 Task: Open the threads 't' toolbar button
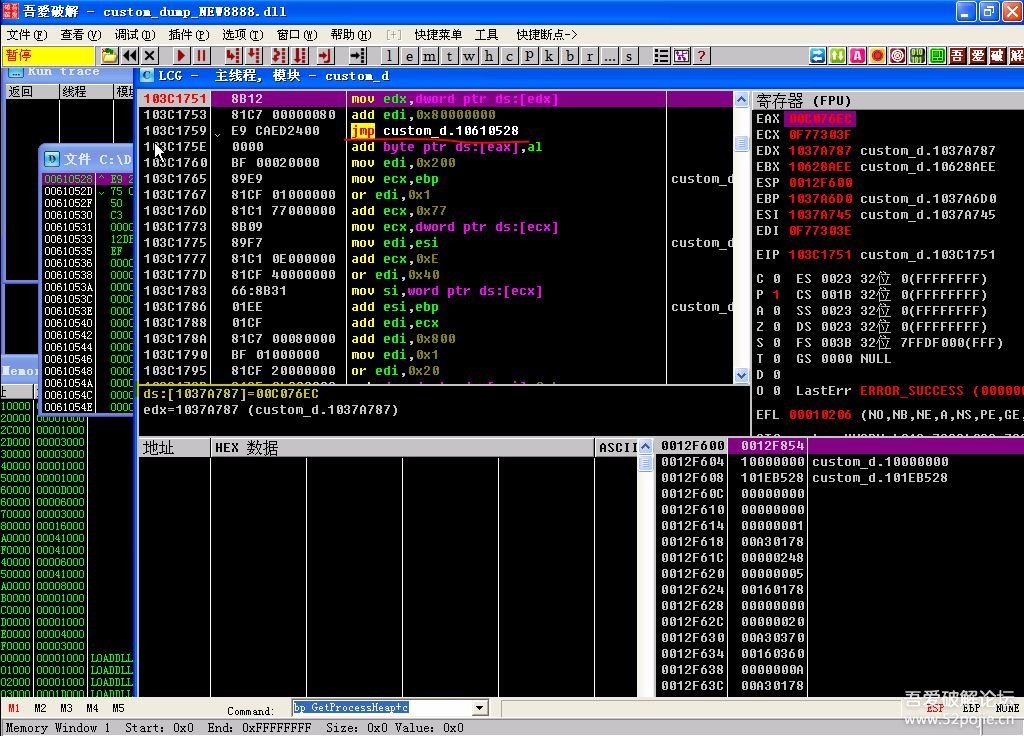[449, 56]
